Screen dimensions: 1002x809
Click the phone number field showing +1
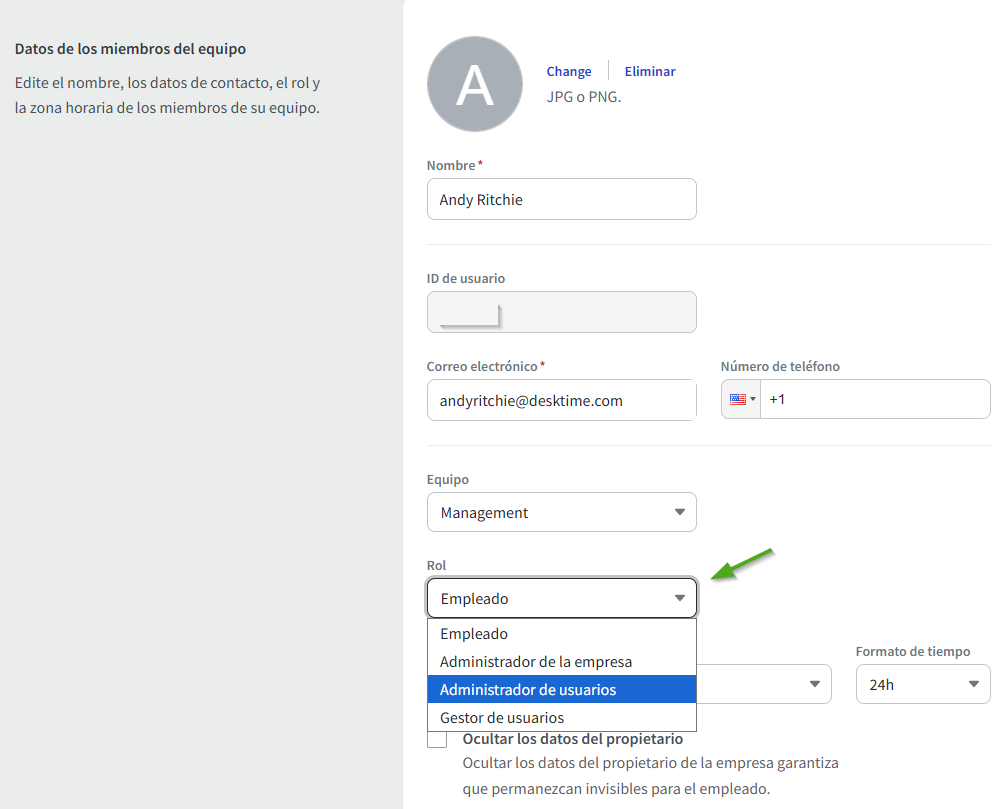[x=874, y=399]
